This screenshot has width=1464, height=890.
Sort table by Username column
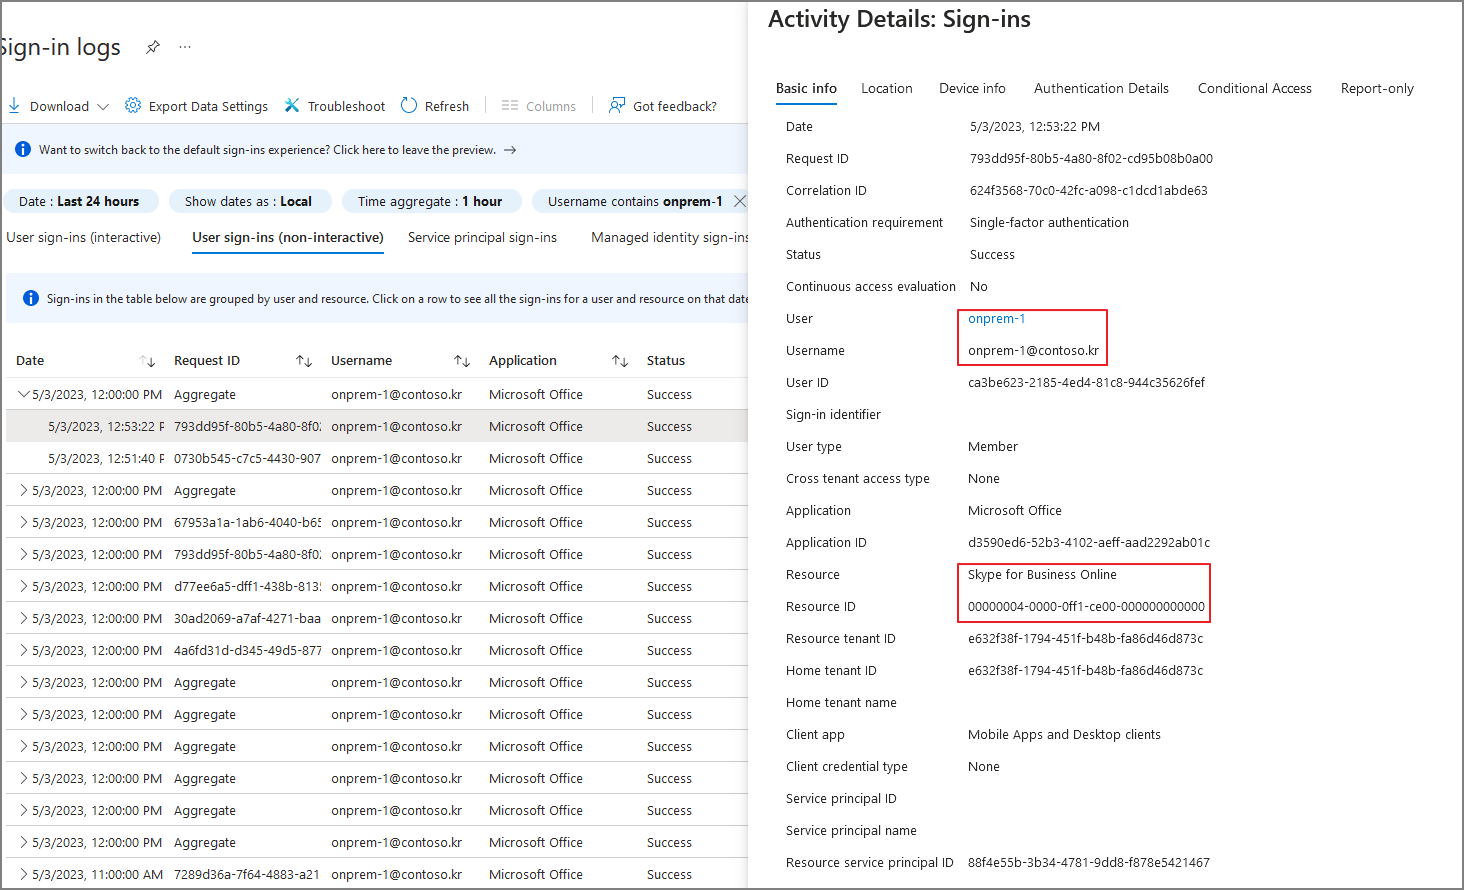coord(462,361)
